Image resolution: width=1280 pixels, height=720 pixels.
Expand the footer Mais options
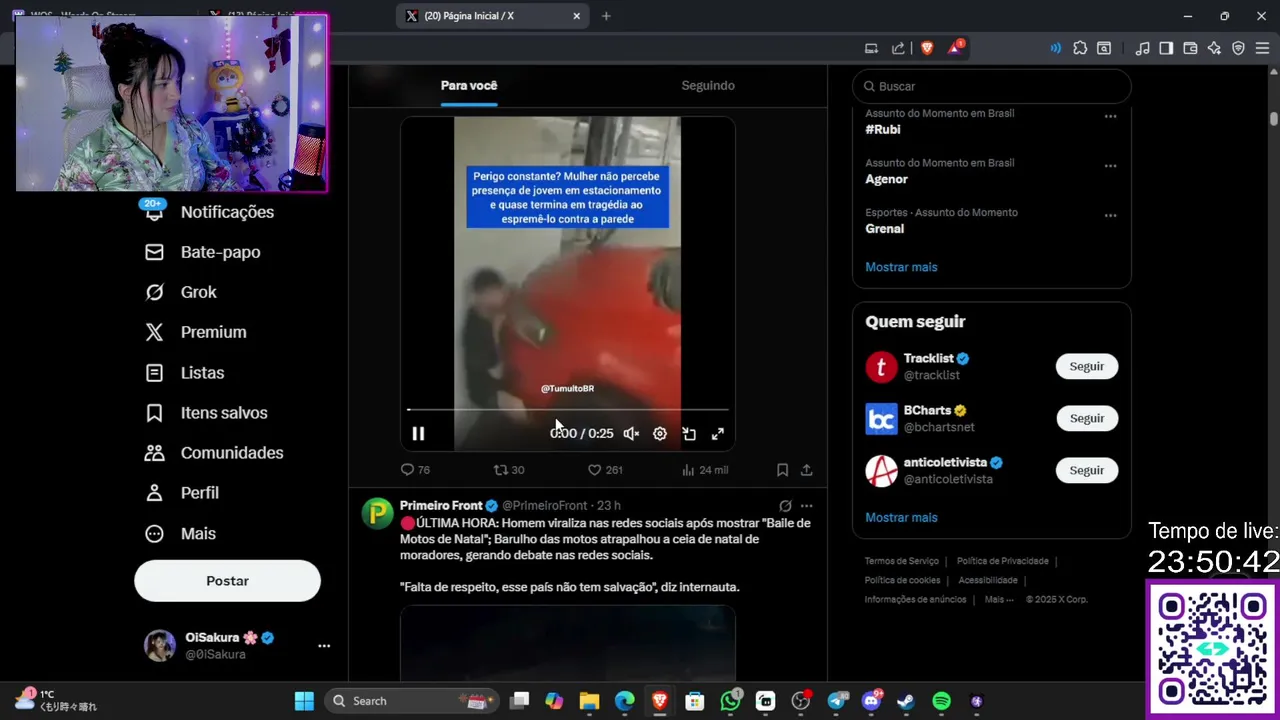pos(999,599)
